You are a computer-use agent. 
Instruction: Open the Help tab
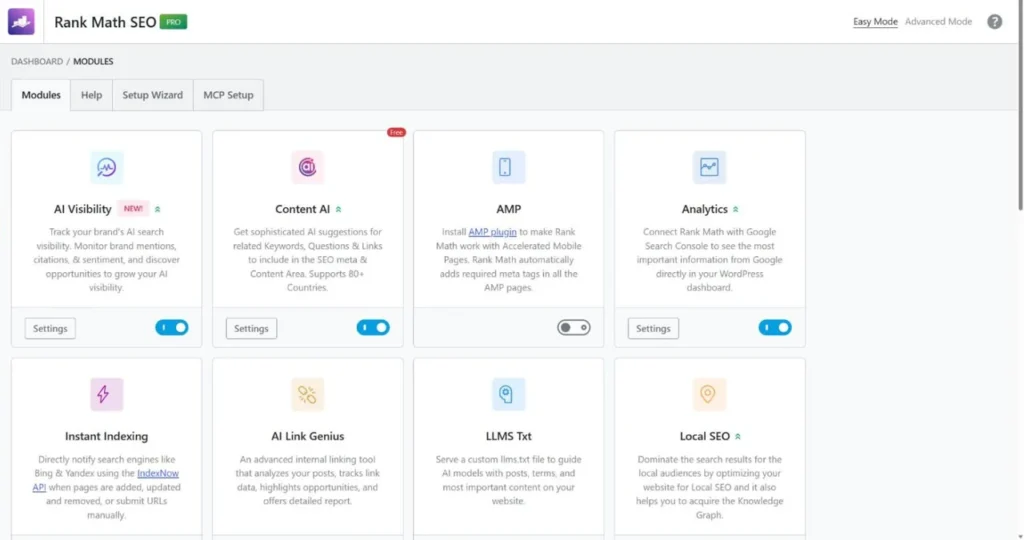coord(91,95)
